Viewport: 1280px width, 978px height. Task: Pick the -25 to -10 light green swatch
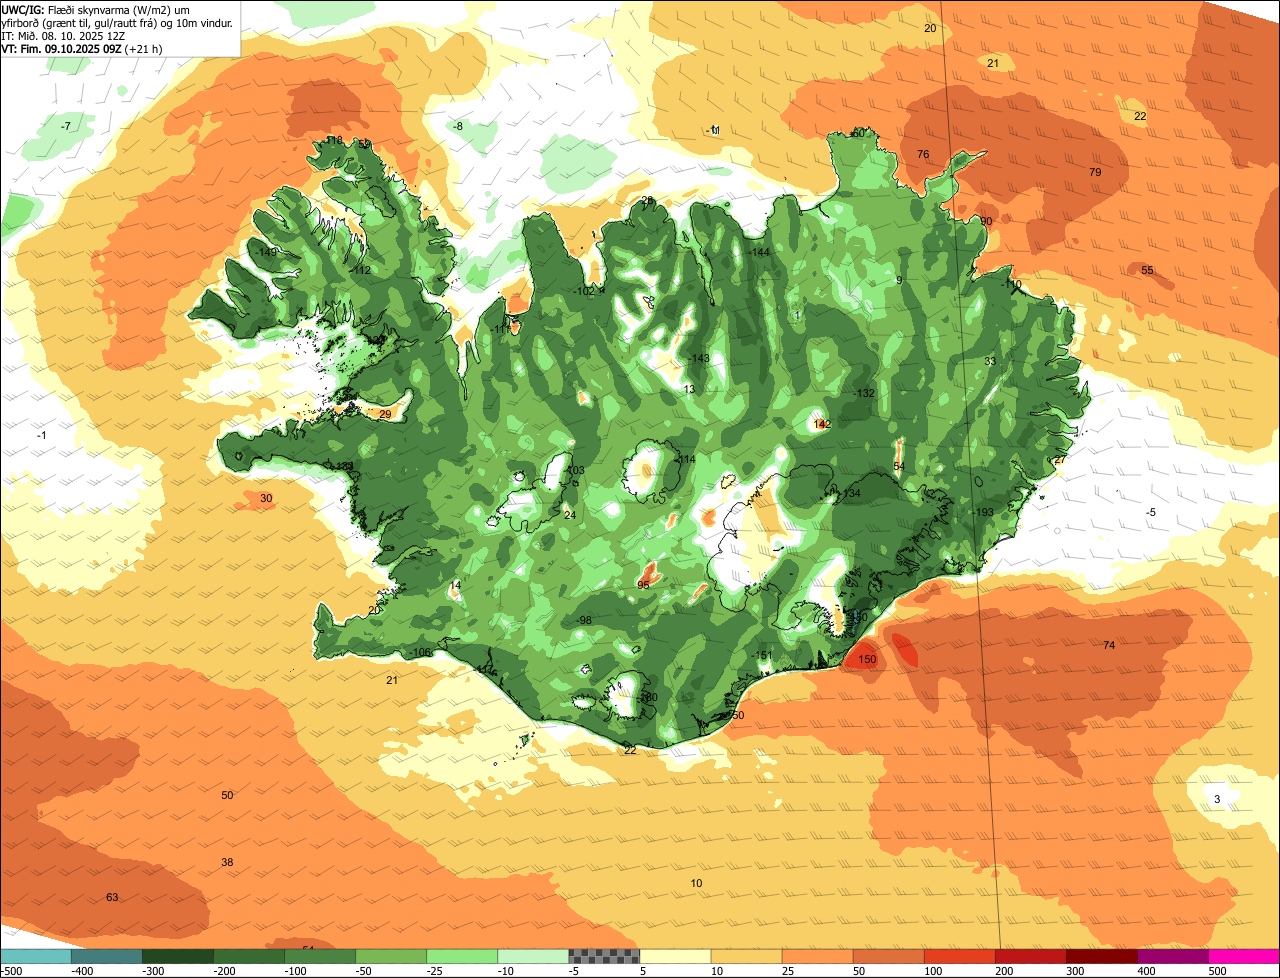tap(462, 956)
